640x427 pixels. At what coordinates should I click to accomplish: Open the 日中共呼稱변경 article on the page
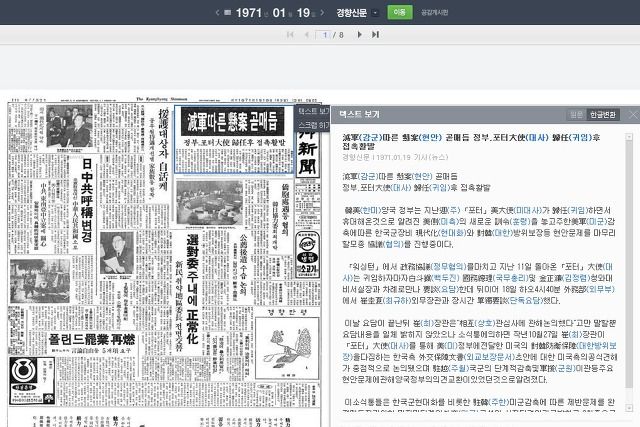click(87, 200)
